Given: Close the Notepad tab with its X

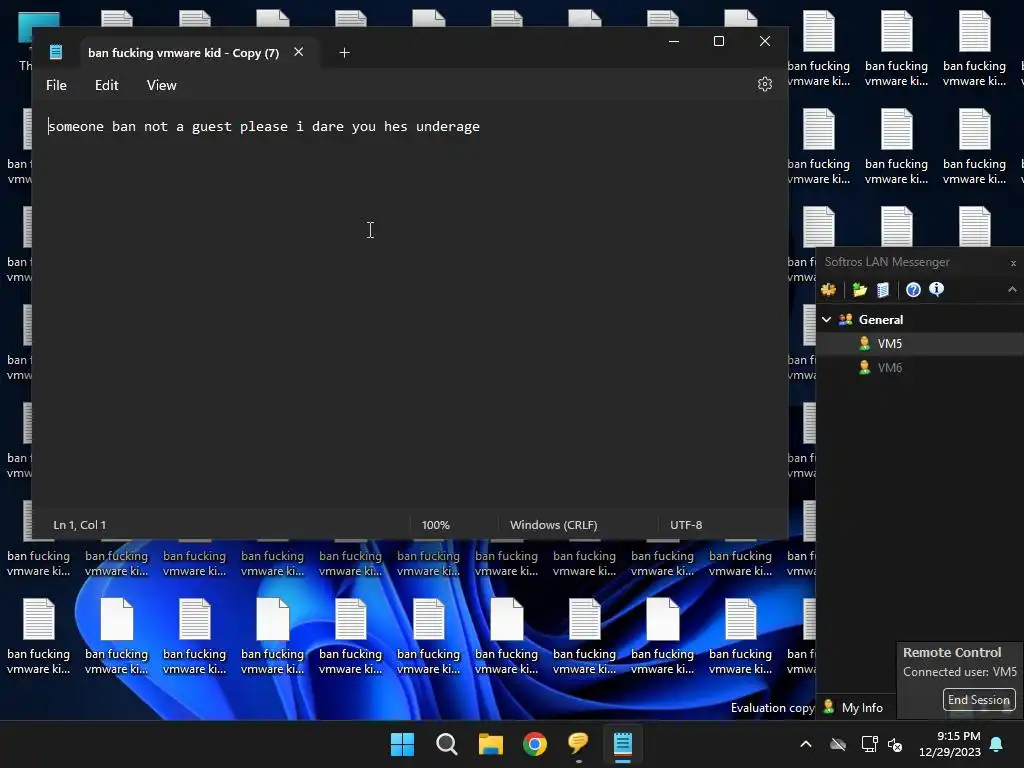Looking at the screenshot, I should pyautogui.click(x=298, y=52).
